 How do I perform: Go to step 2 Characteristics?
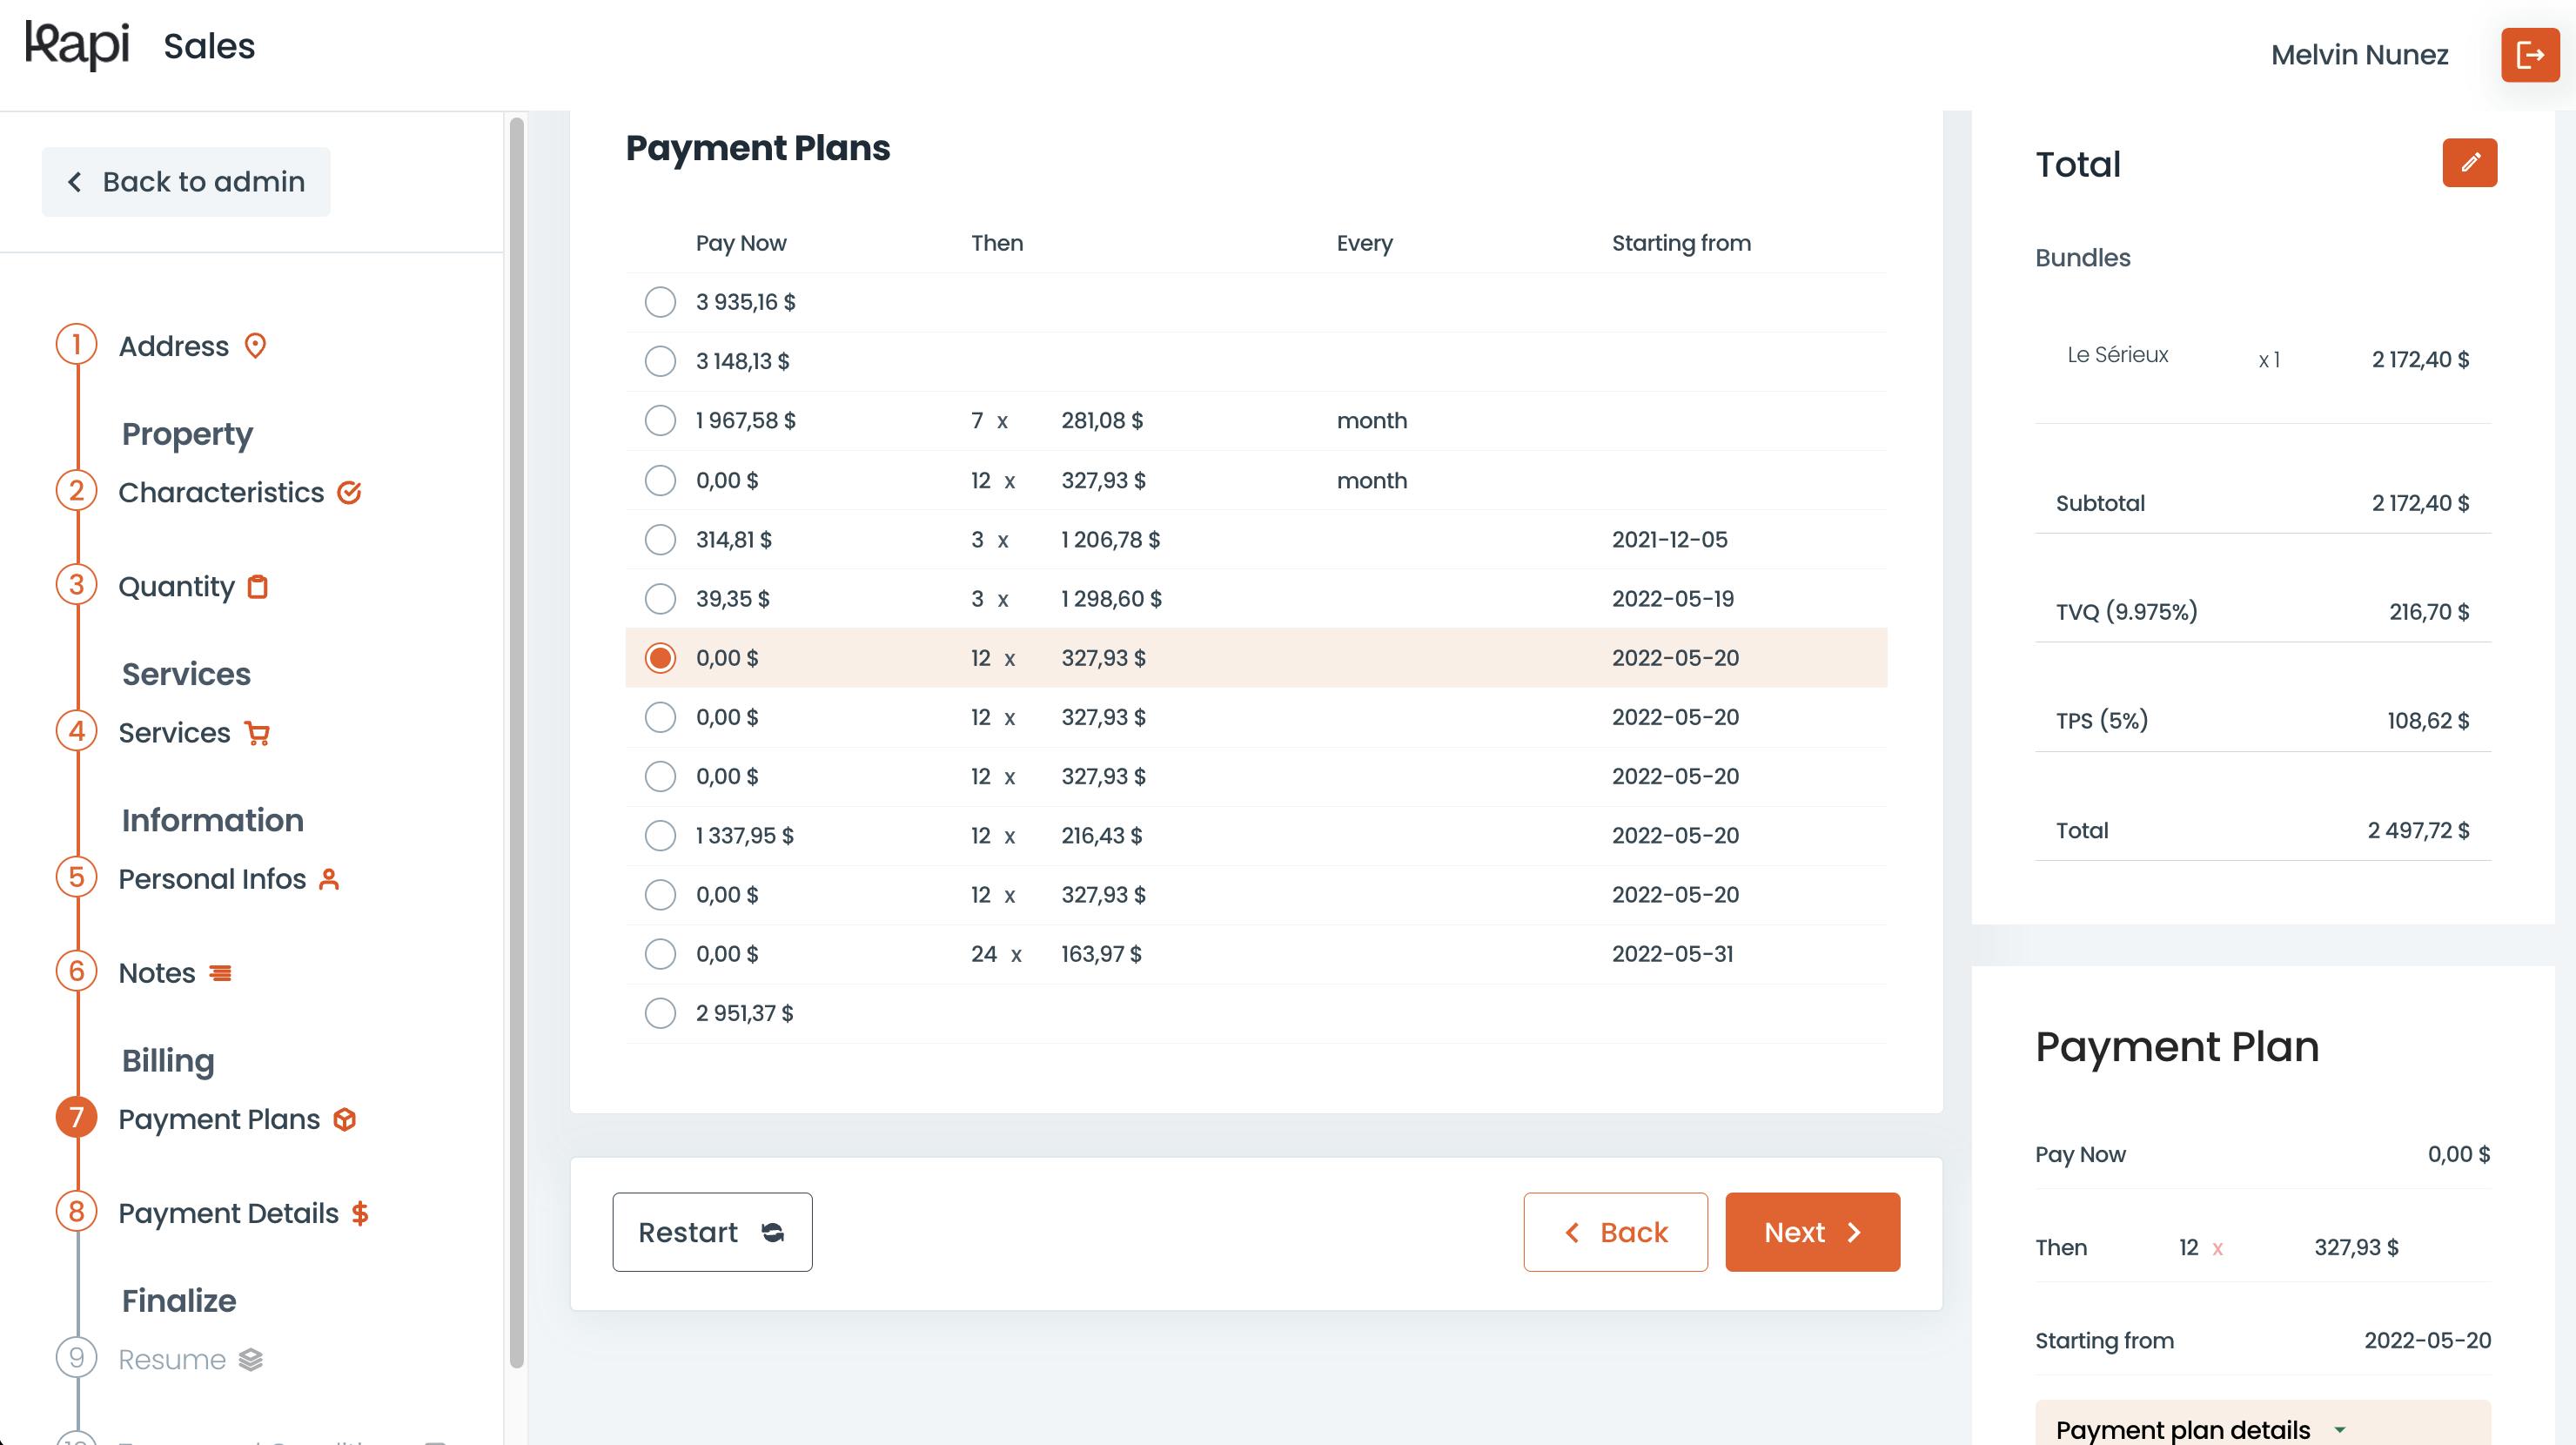pyautogui.click(x=220, y=492)
